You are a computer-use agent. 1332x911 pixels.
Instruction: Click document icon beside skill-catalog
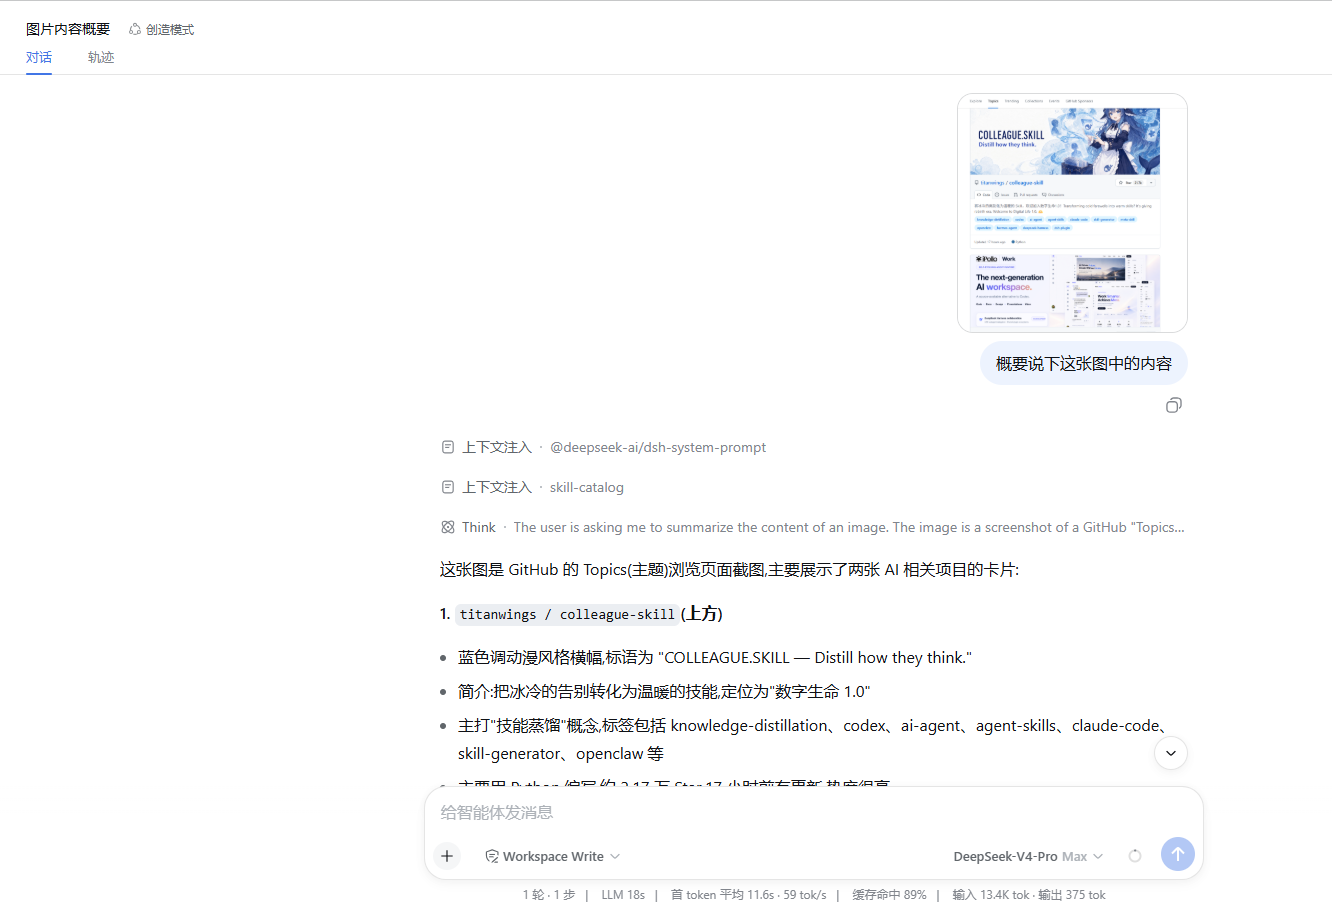(x=448, y=487)
